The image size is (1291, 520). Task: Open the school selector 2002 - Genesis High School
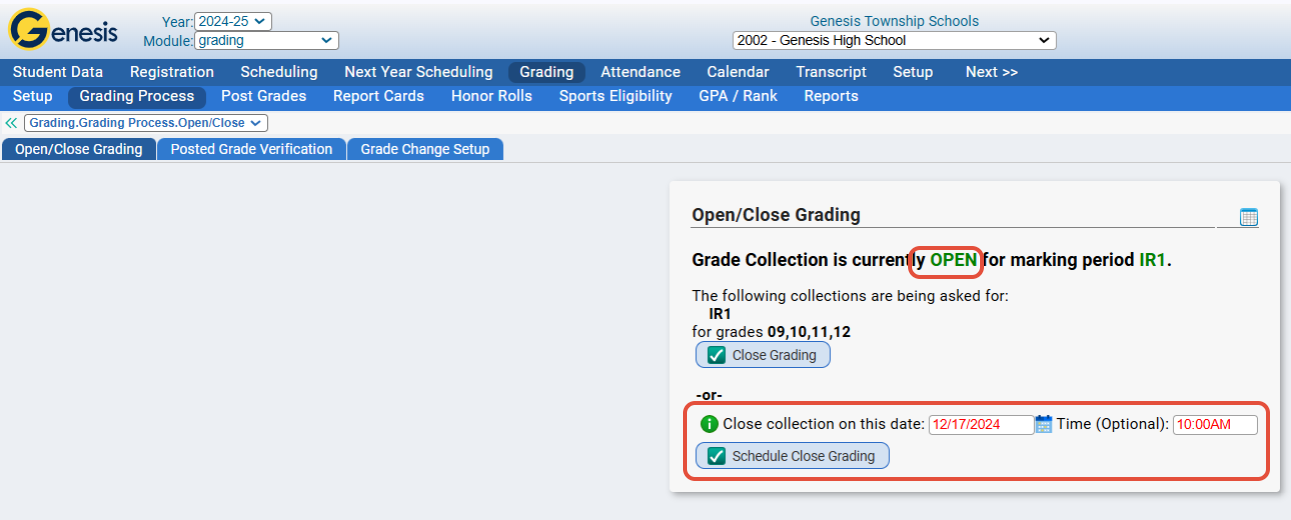tap(894, 41)
